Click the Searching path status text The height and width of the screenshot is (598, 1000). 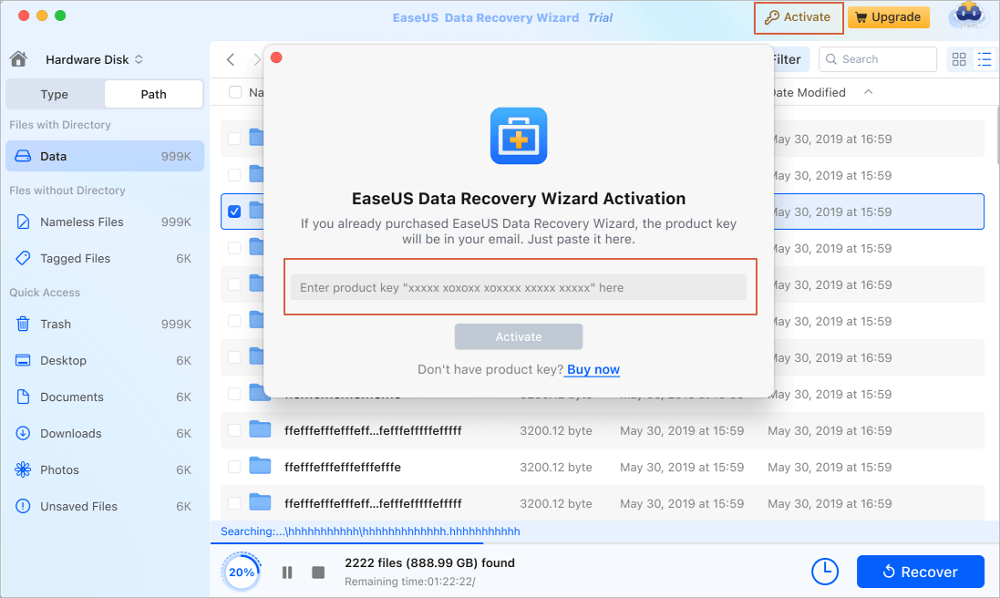371,531
